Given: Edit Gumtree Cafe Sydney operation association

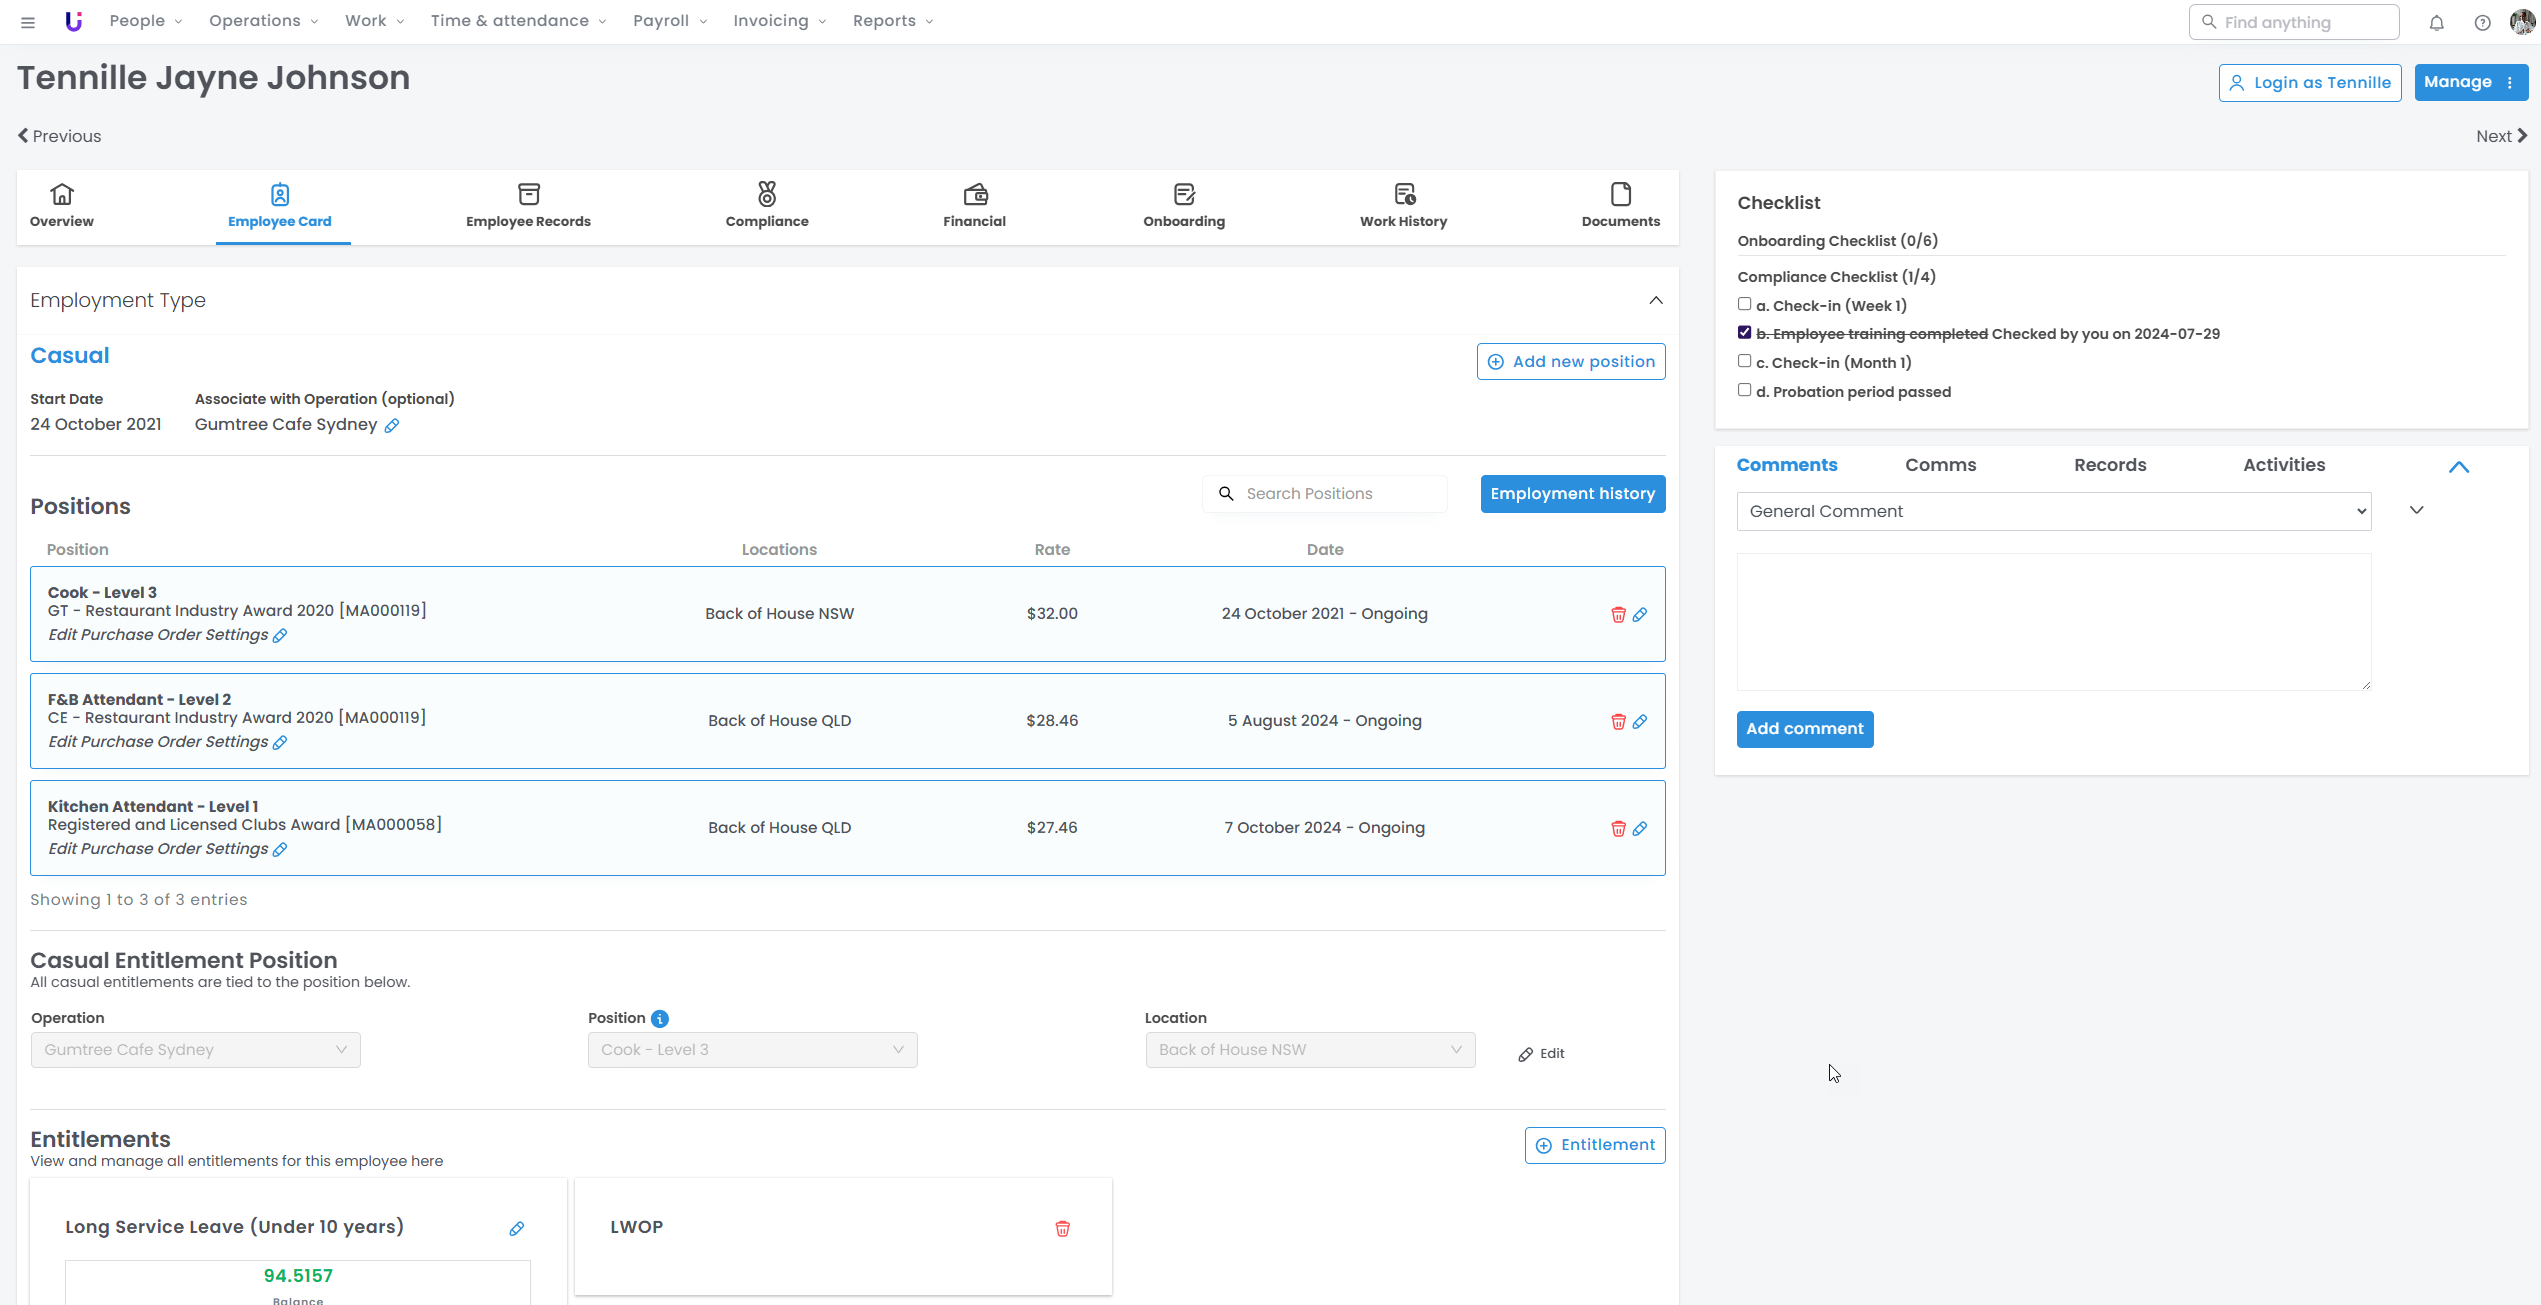Looking at the screenshot, I should (392, 426).
